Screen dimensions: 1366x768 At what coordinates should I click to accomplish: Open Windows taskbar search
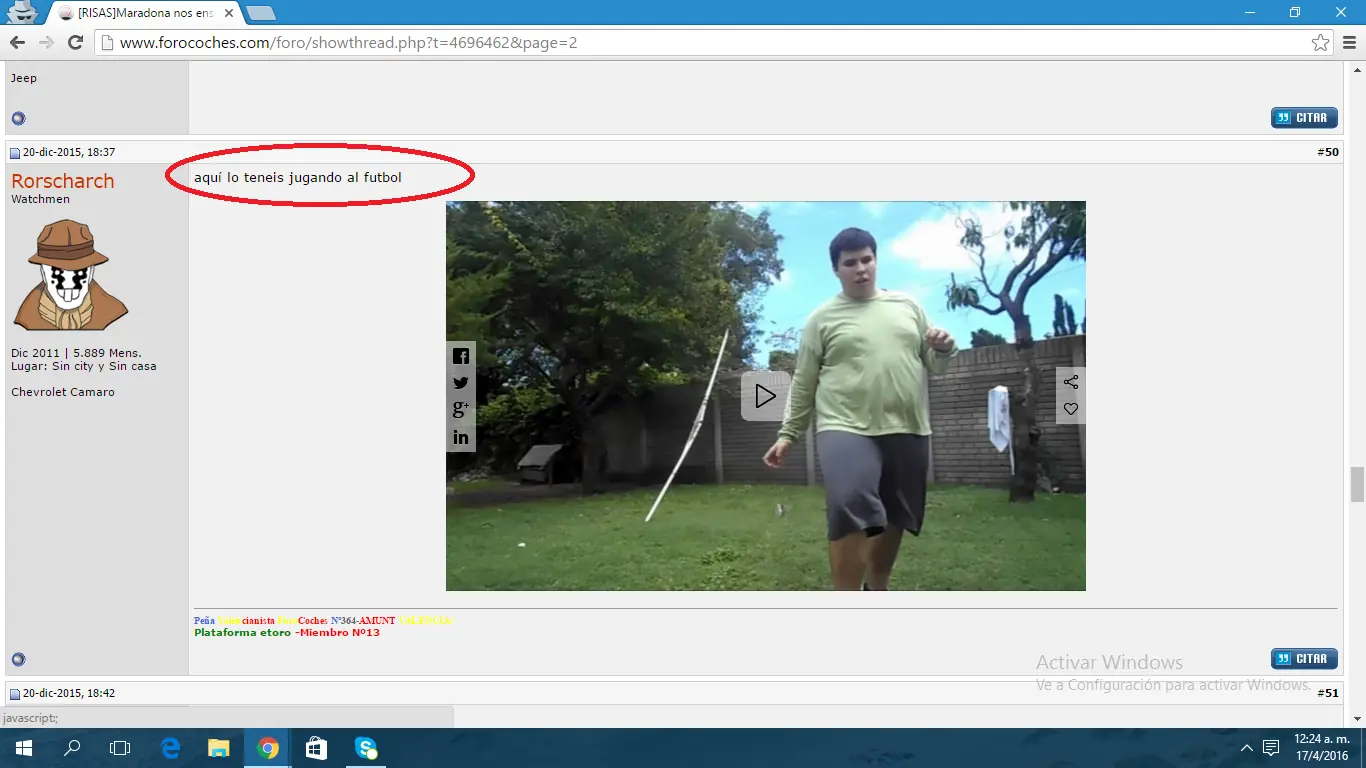pyautogui.click(x=72, y=748)
